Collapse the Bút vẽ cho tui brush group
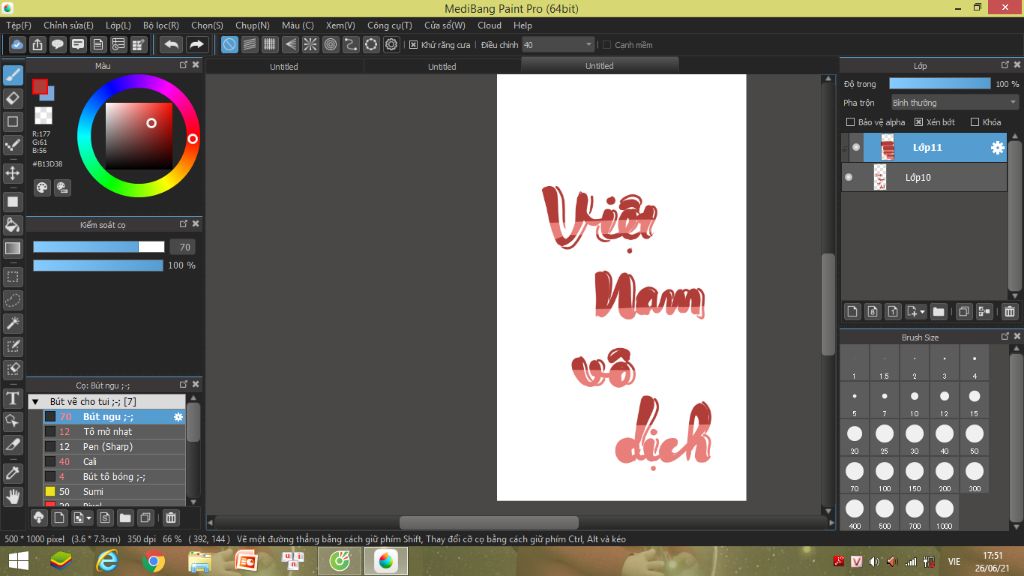This screenshot has width=1024, height=576. [x=35, y=402]
